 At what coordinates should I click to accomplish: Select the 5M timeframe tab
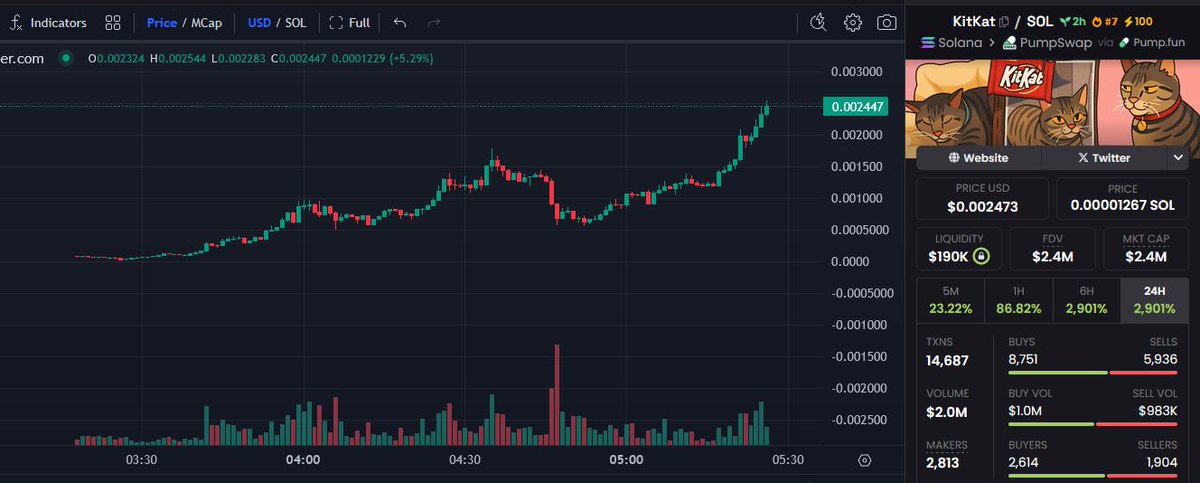pyautogui.click(x=950, y=299)
